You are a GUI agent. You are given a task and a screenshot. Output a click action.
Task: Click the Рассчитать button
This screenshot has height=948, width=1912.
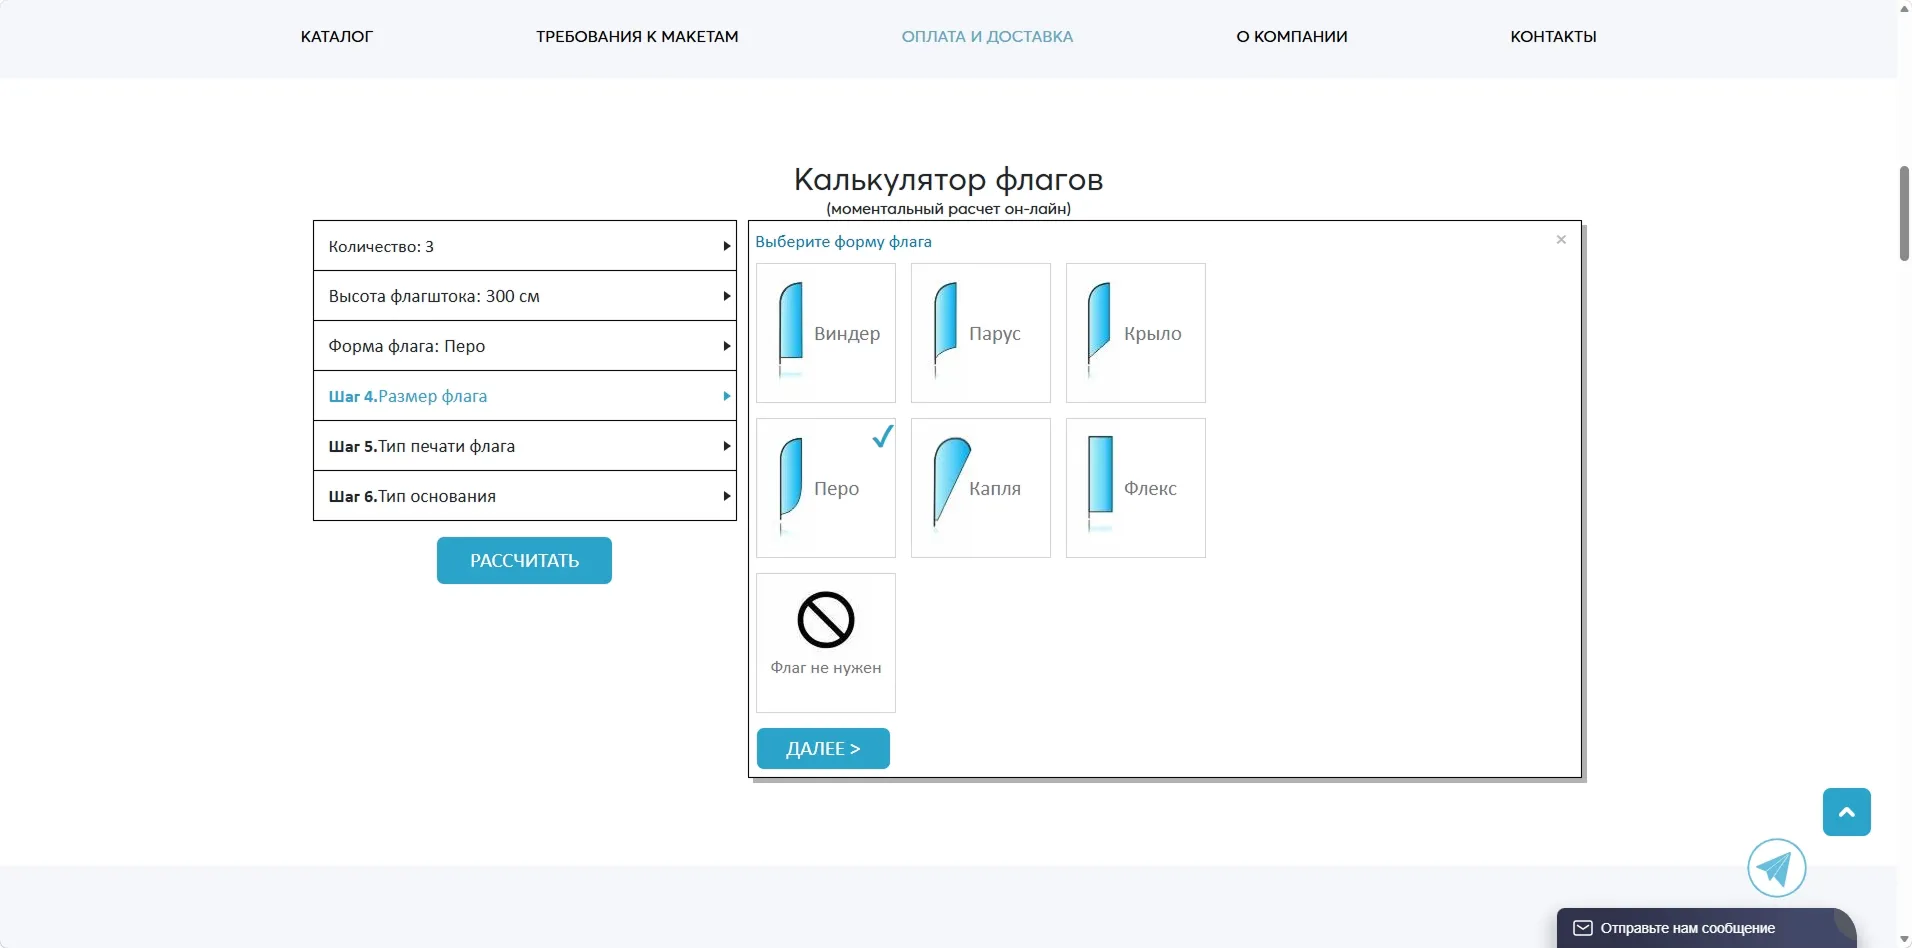pyautogui.click(x=524, y=561)
